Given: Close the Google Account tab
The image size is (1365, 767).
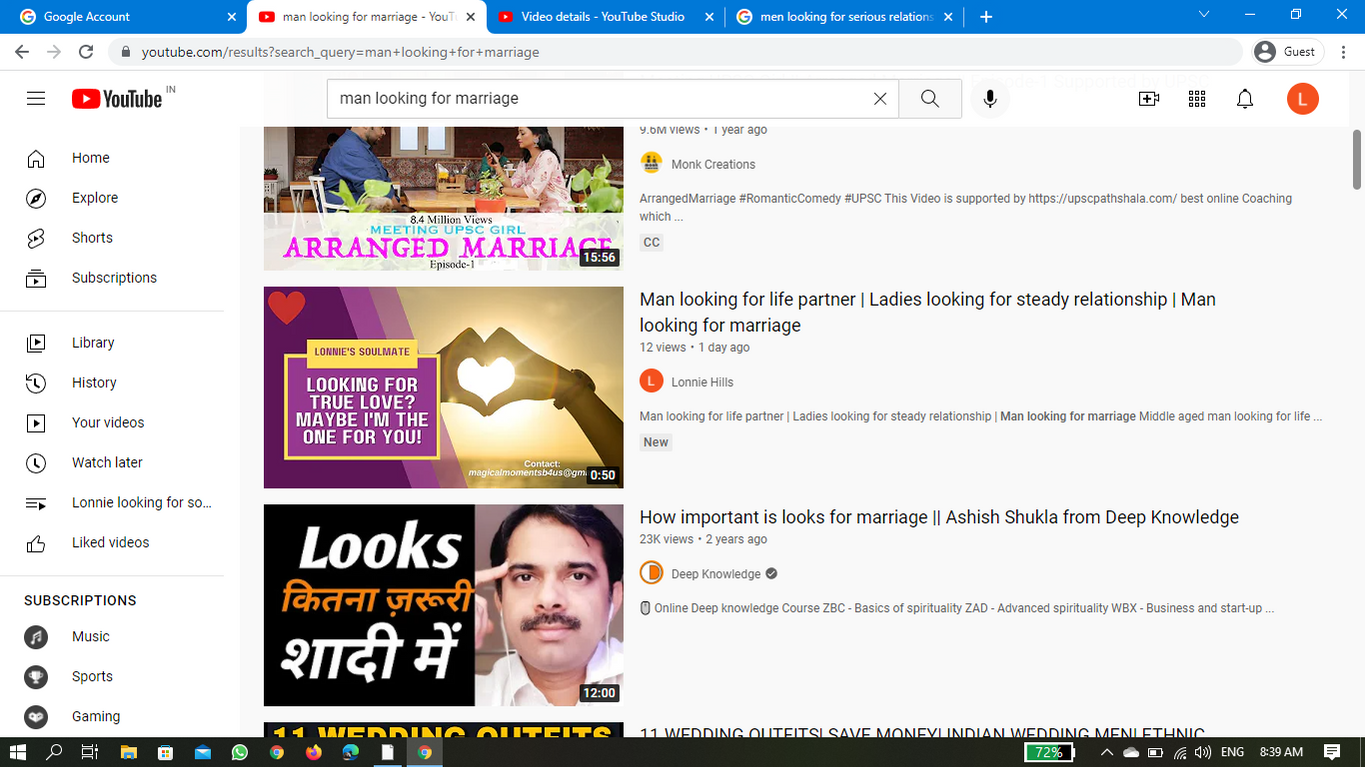Looking at the screenshot, I should pyautogui.click(x=232, y=17).
